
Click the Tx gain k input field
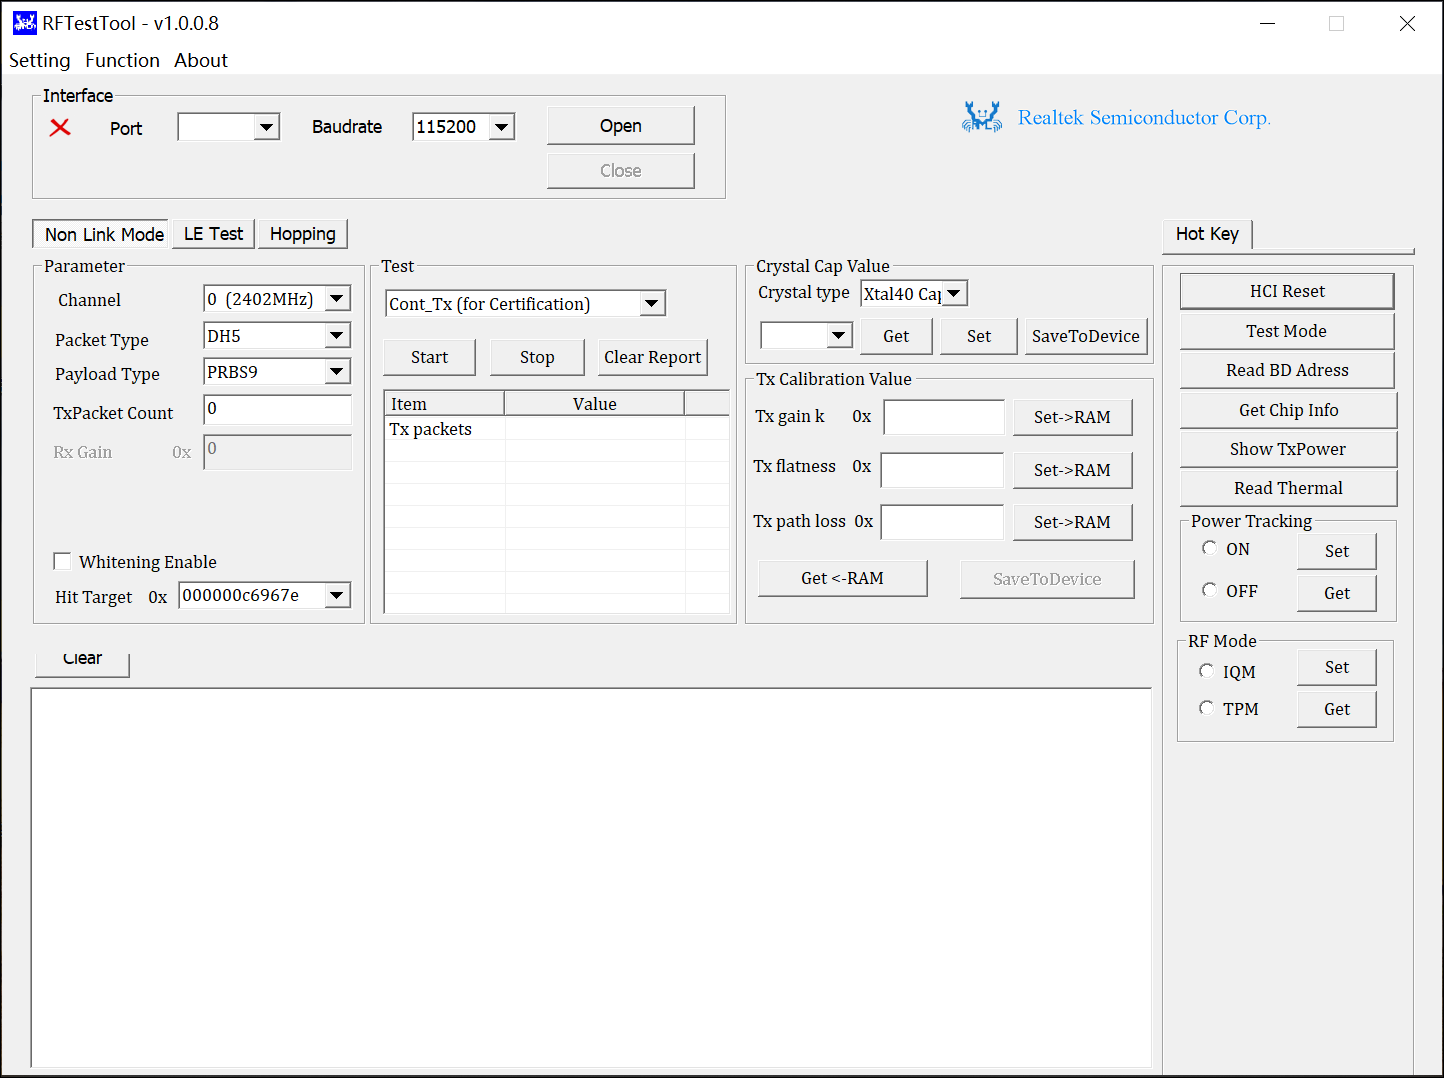943,417
